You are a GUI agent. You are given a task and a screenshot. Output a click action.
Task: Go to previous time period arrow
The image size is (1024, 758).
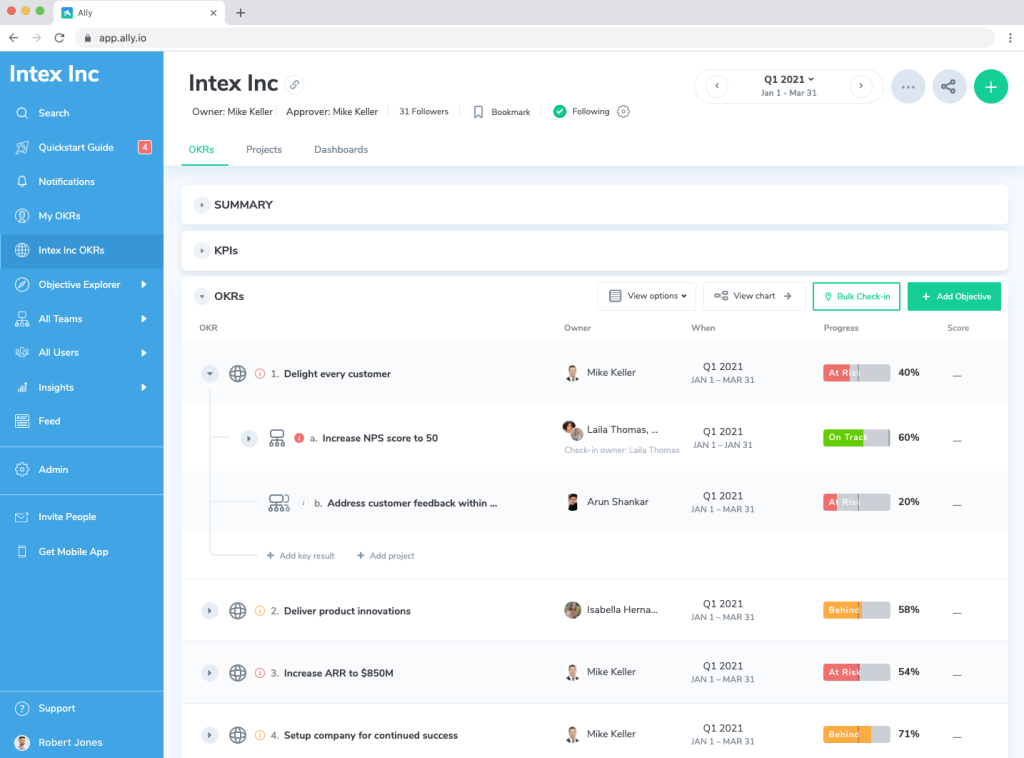click(717, 86)
